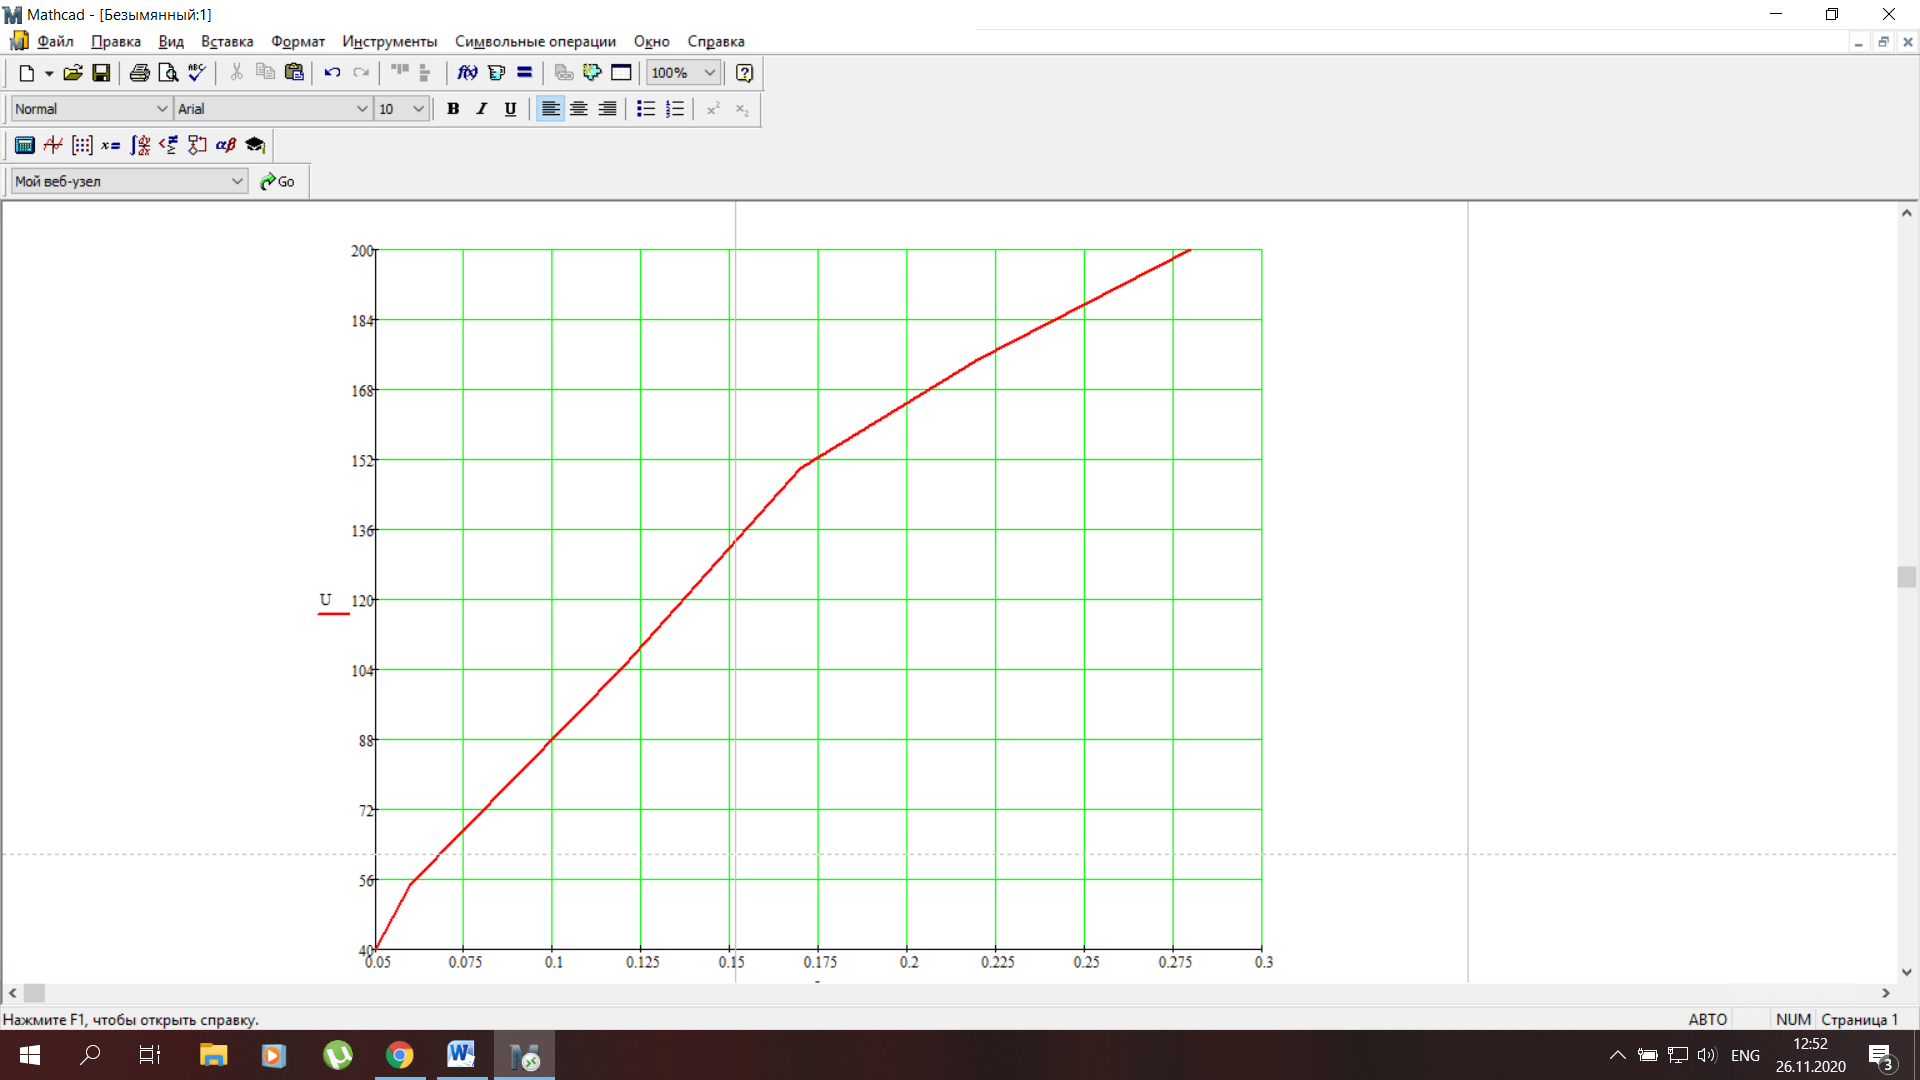Screen dimensions: 1920x1080
Task: Open Microsoft Word from the taskbar
Action: tap(461, 1054)
